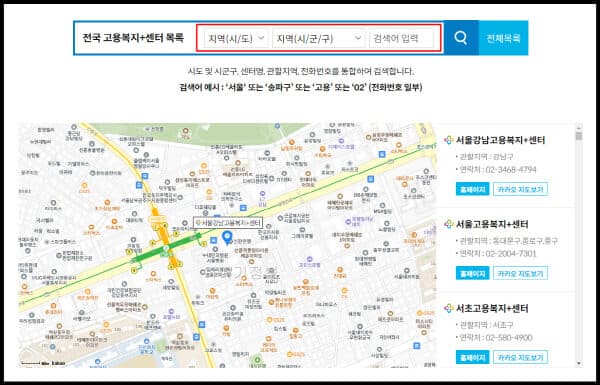Open 홈페이지 for 서울고용복지+센터
The height and width of the screenshot is (385, 600).
(472, 273)
